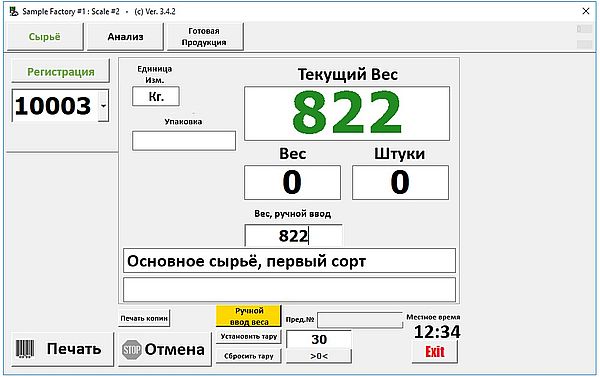Open the Сырьё tab

click(x=45, y=36)
